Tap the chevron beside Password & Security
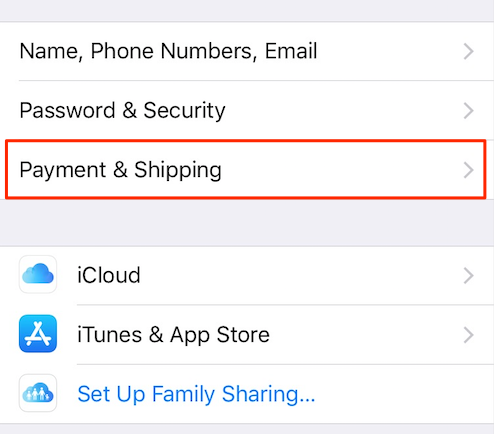The image size is (494, 434). click(x=469, y=111)
